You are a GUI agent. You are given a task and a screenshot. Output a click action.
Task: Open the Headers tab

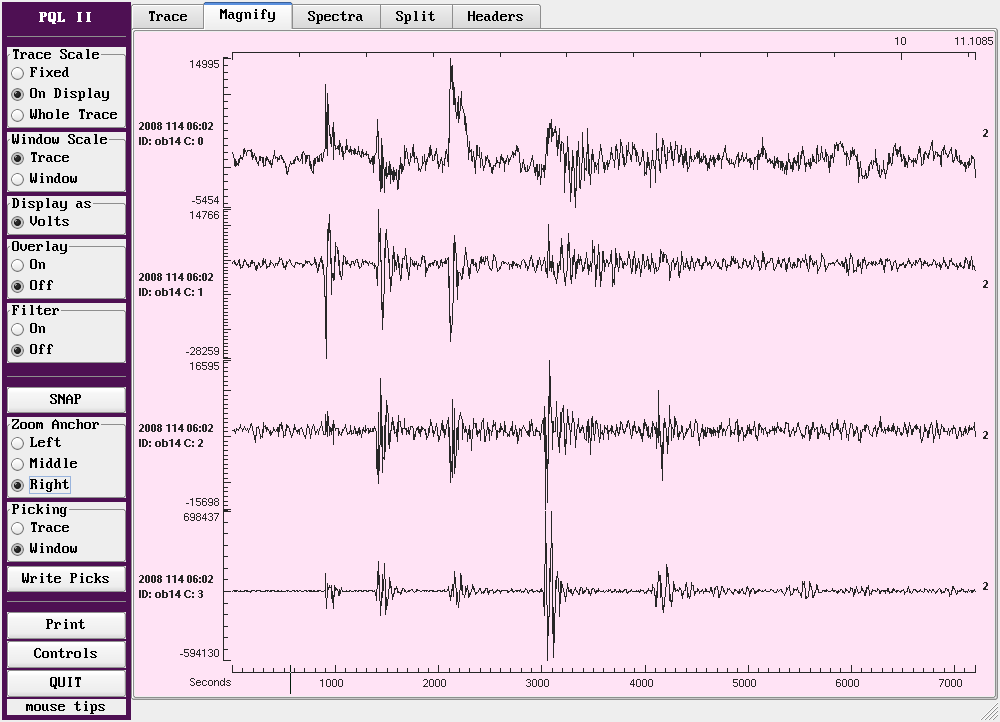point(495,16)
